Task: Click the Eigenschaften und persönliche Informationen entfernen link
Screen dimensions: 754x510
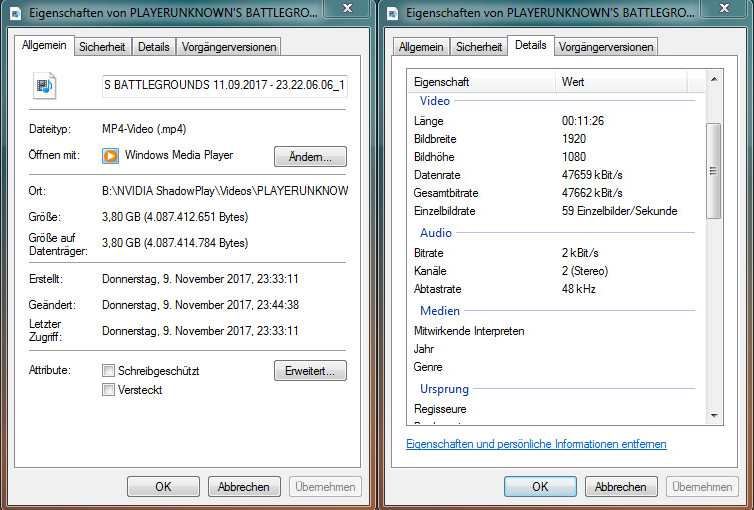Action: pos(536,444)
